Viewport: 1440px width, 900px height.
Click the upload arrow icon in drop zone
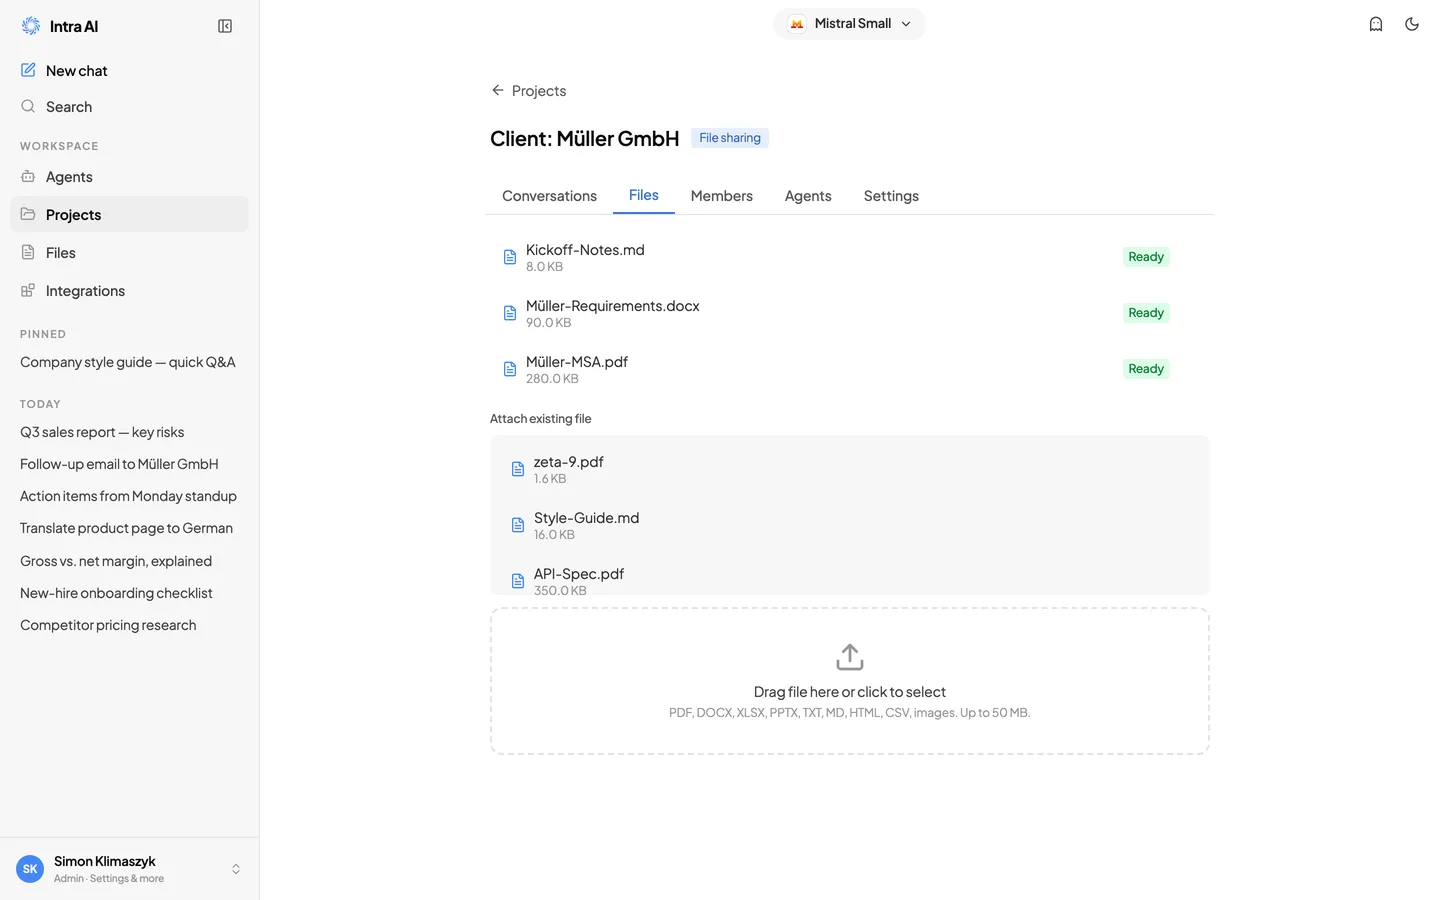(x=850, y=657)
